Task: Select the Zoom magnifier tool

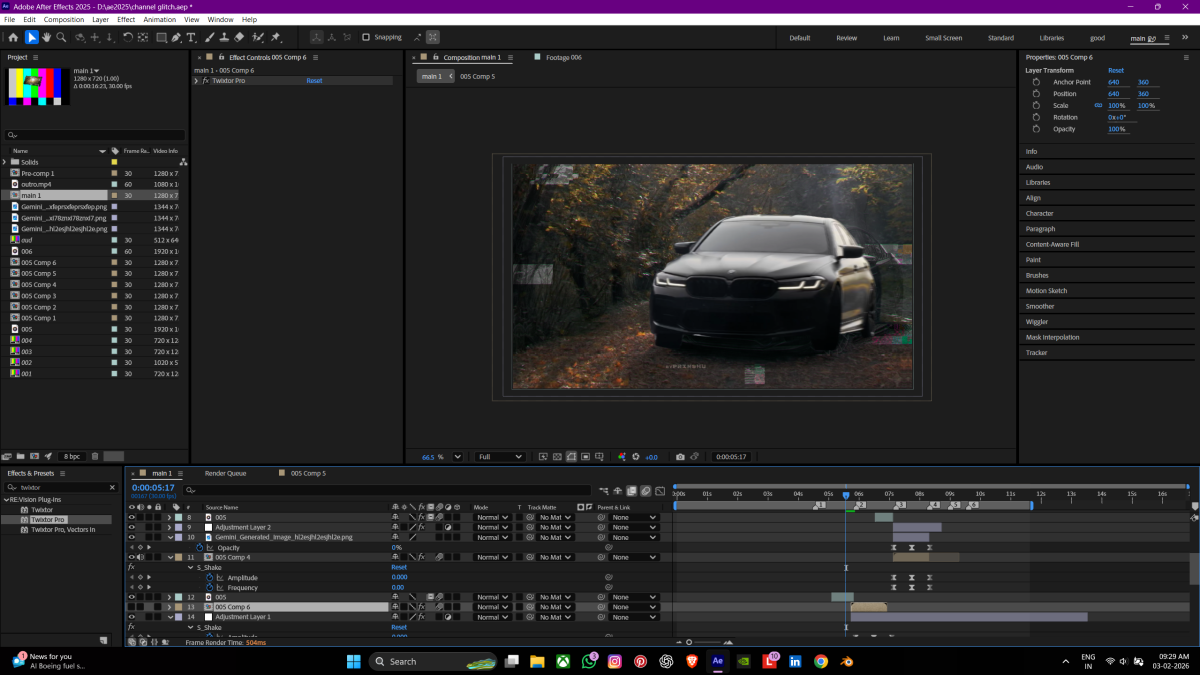Action: tap(62, 38)
